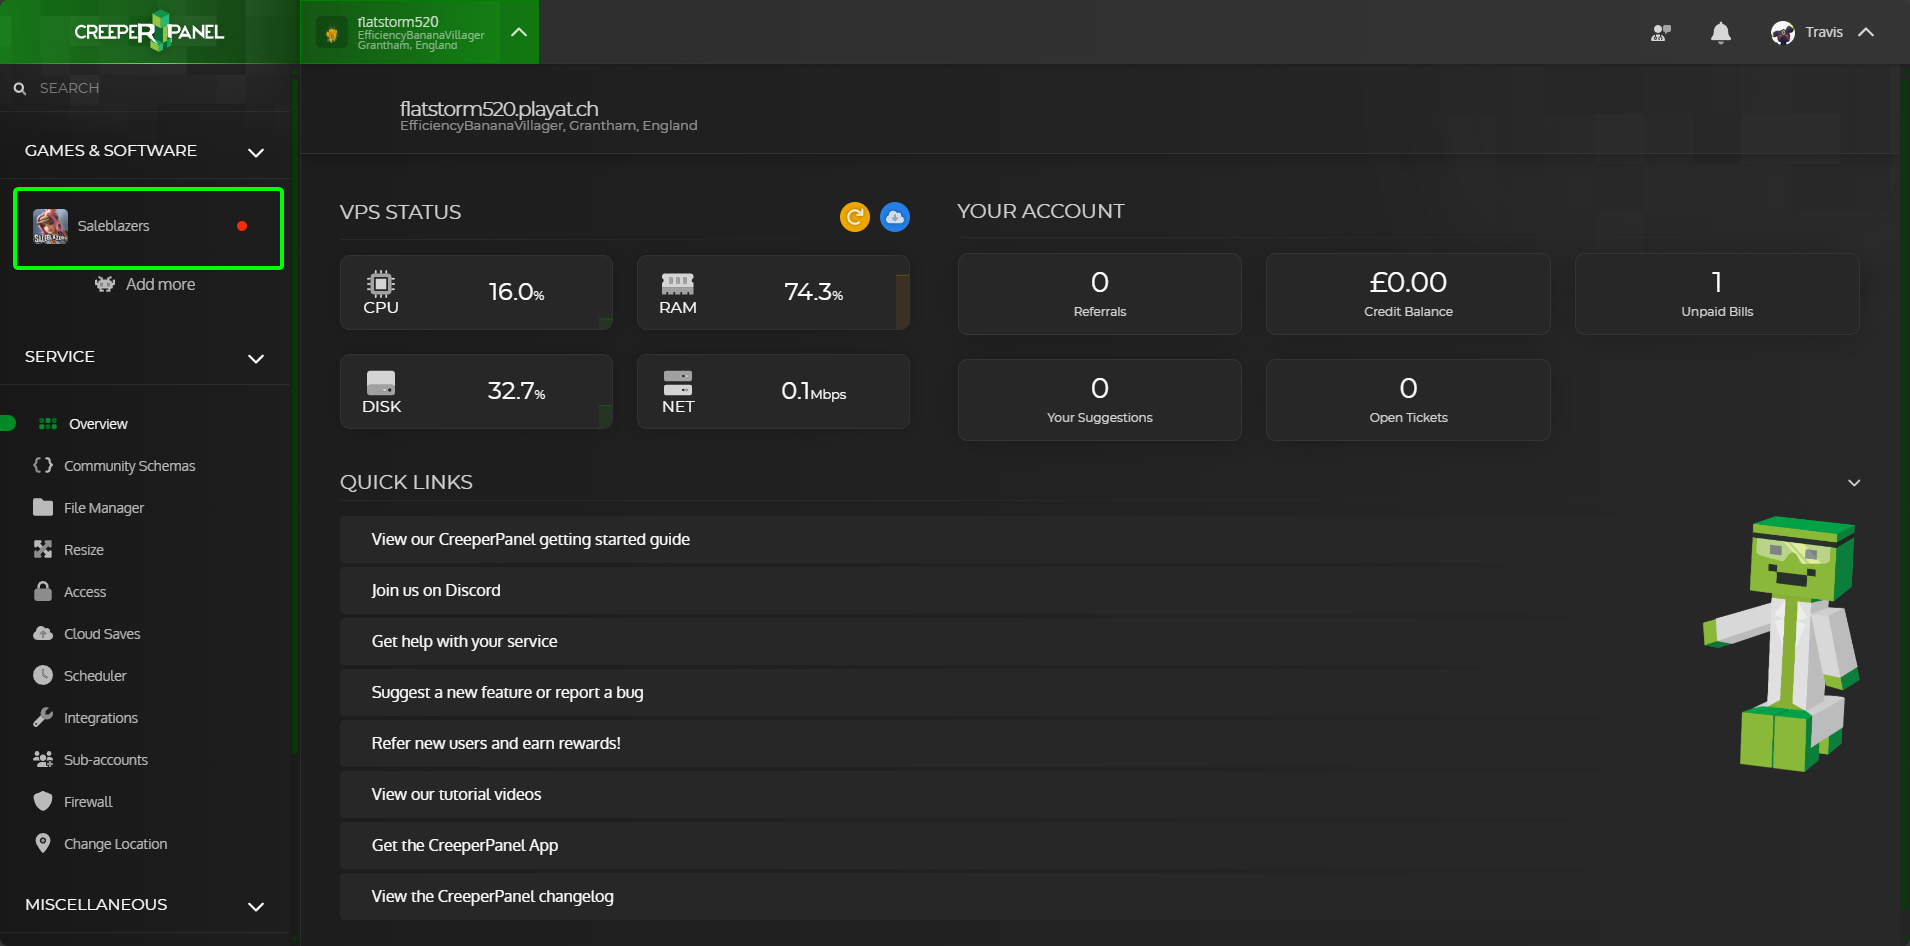Click Travis user avatar
Viewport: 1910px width, 946px height.
click(x=1783, y=32)
